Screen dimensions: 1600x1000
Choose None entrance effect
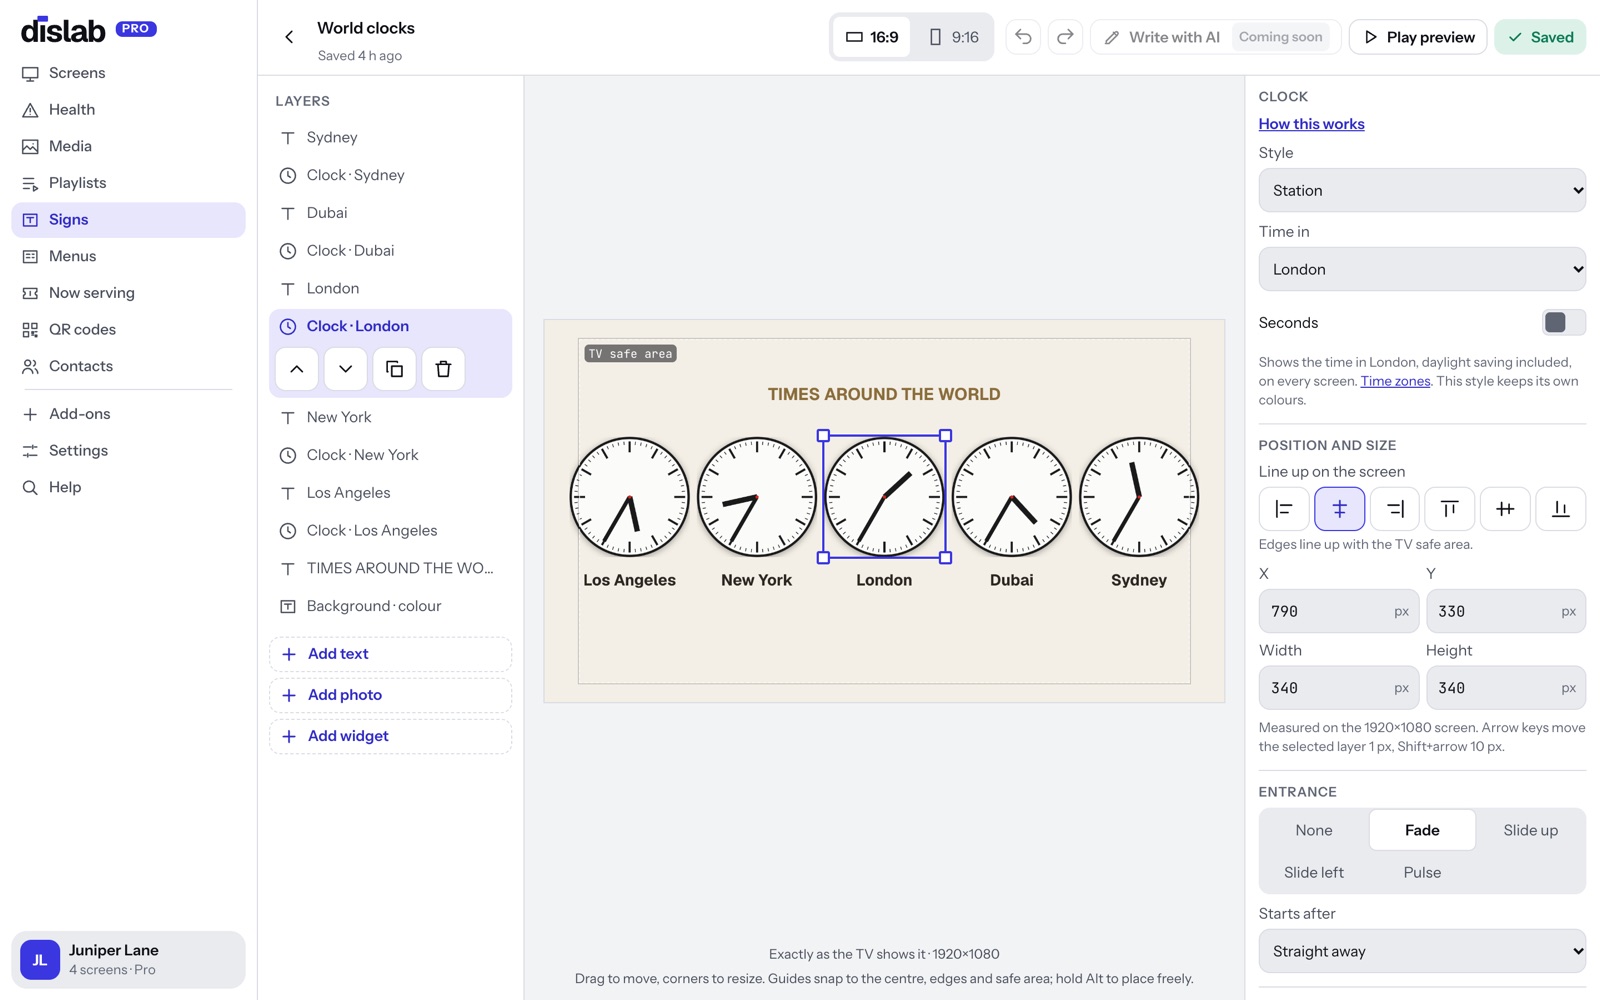1313,830
